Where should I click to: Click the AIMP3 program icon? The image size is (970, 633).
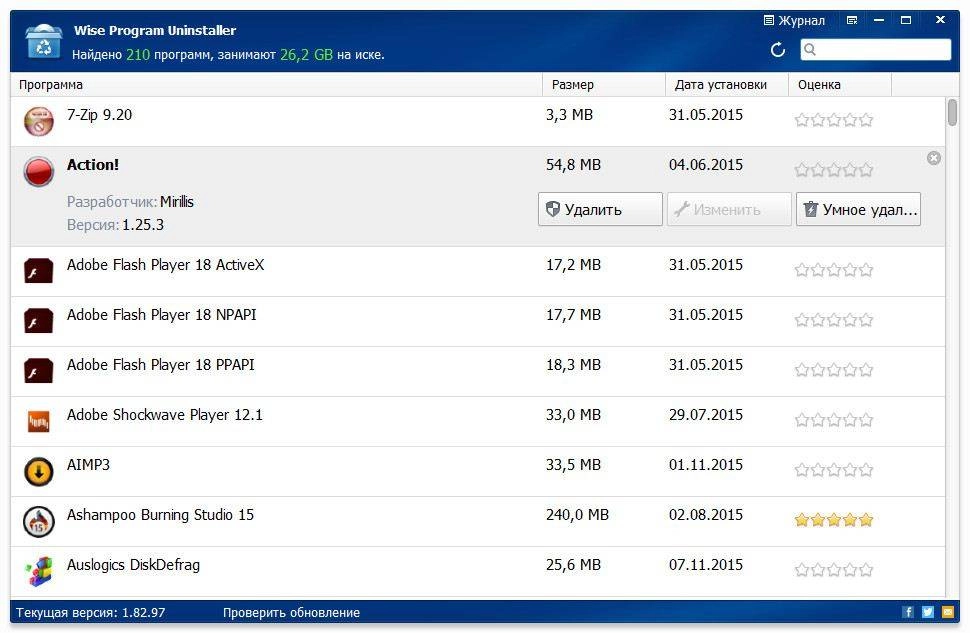point(38,472)
